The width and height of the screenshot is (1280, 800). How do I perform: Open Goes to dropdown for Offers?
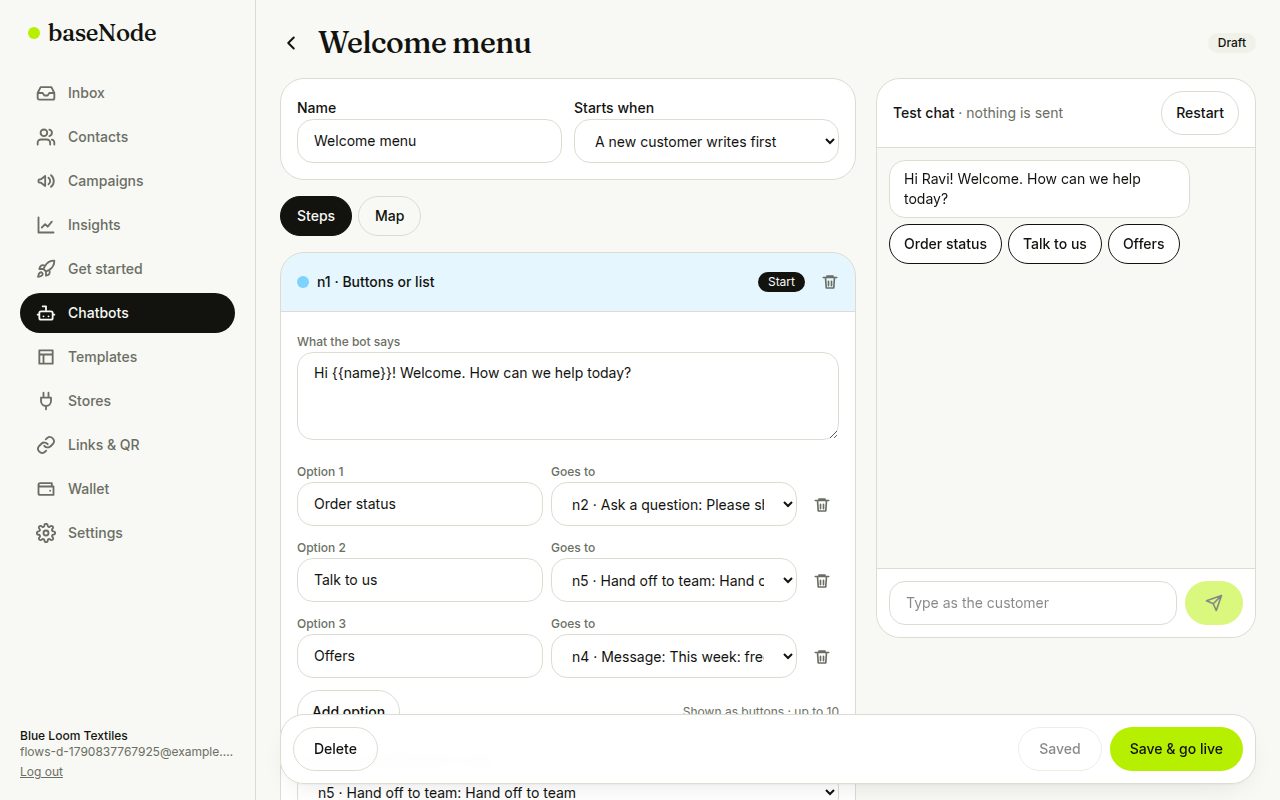674,657
